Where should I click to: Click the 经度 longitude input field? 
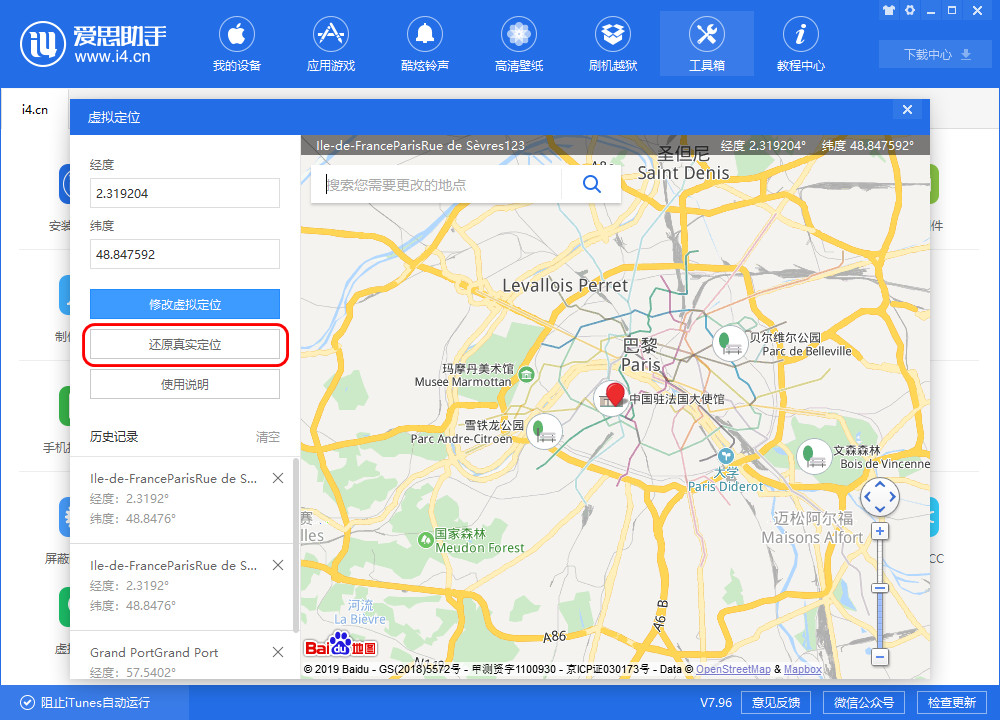click(184, 193)
